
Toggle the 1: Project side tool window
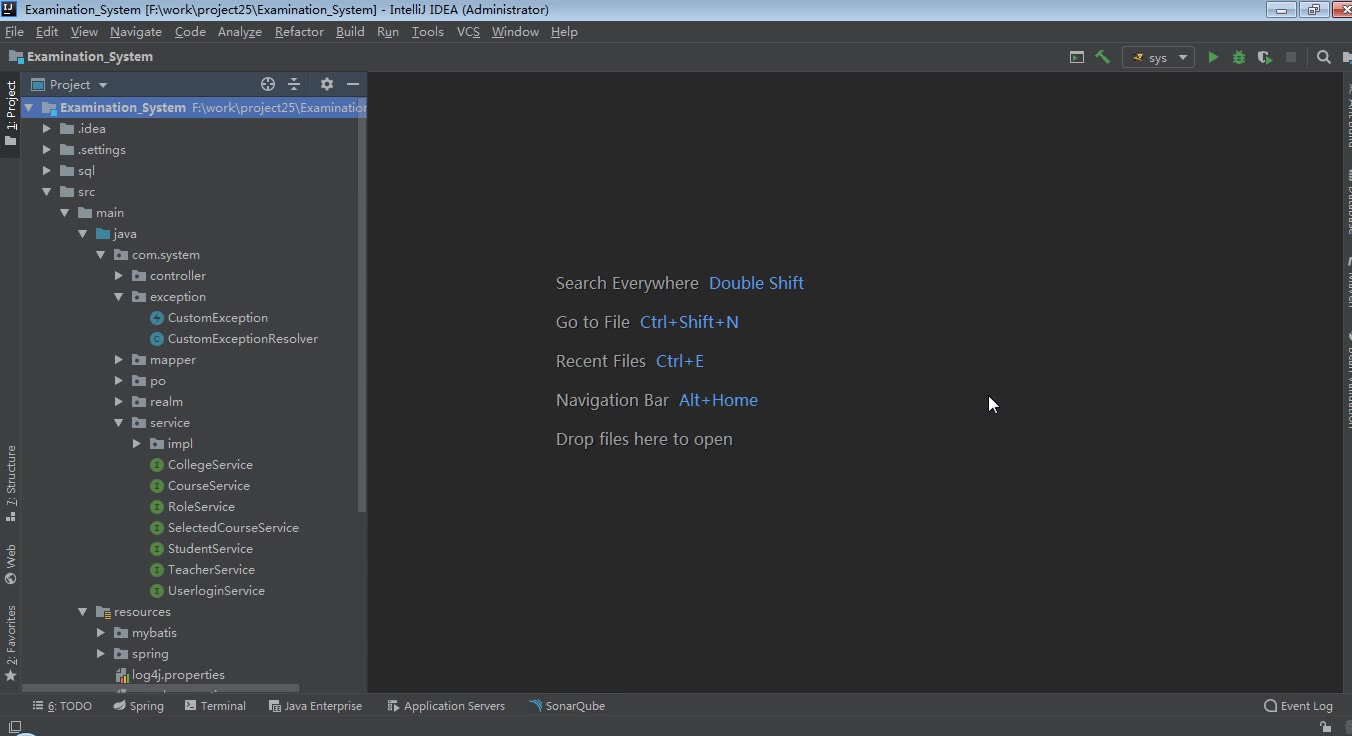pos(11,112)
